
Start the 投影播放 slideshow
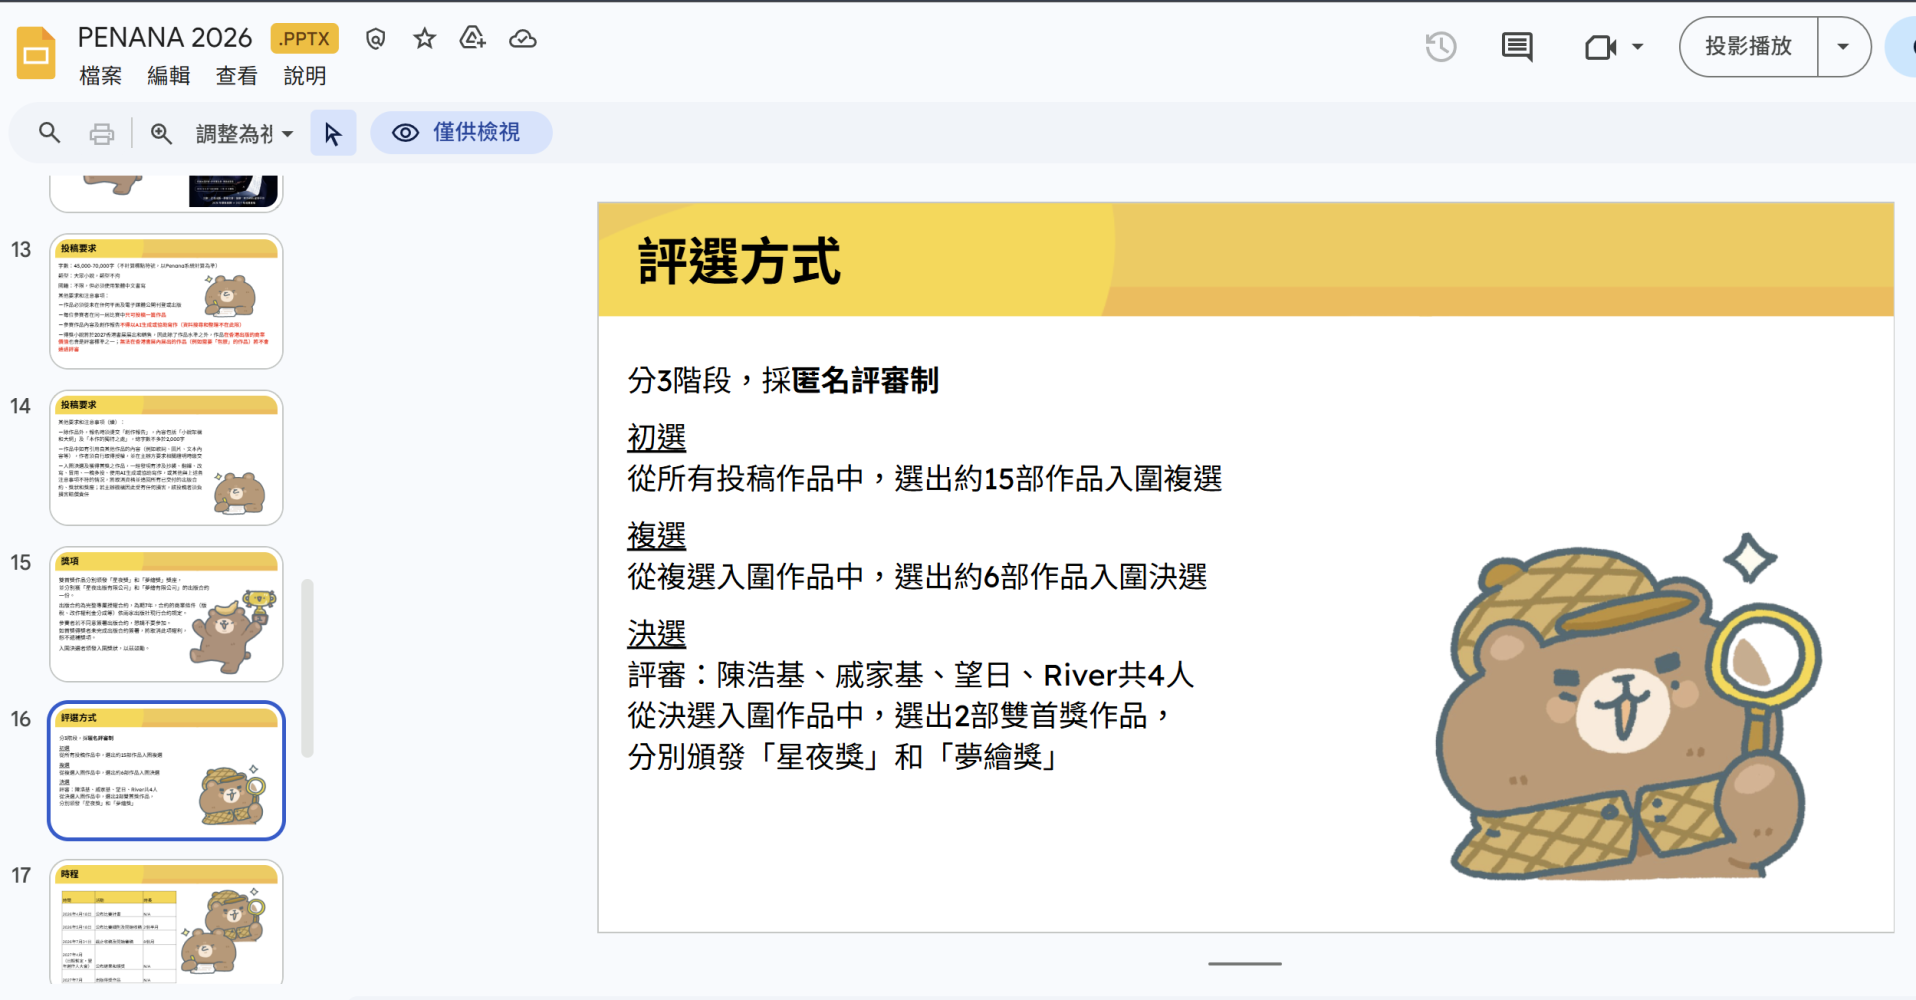tap(1748, 46)
